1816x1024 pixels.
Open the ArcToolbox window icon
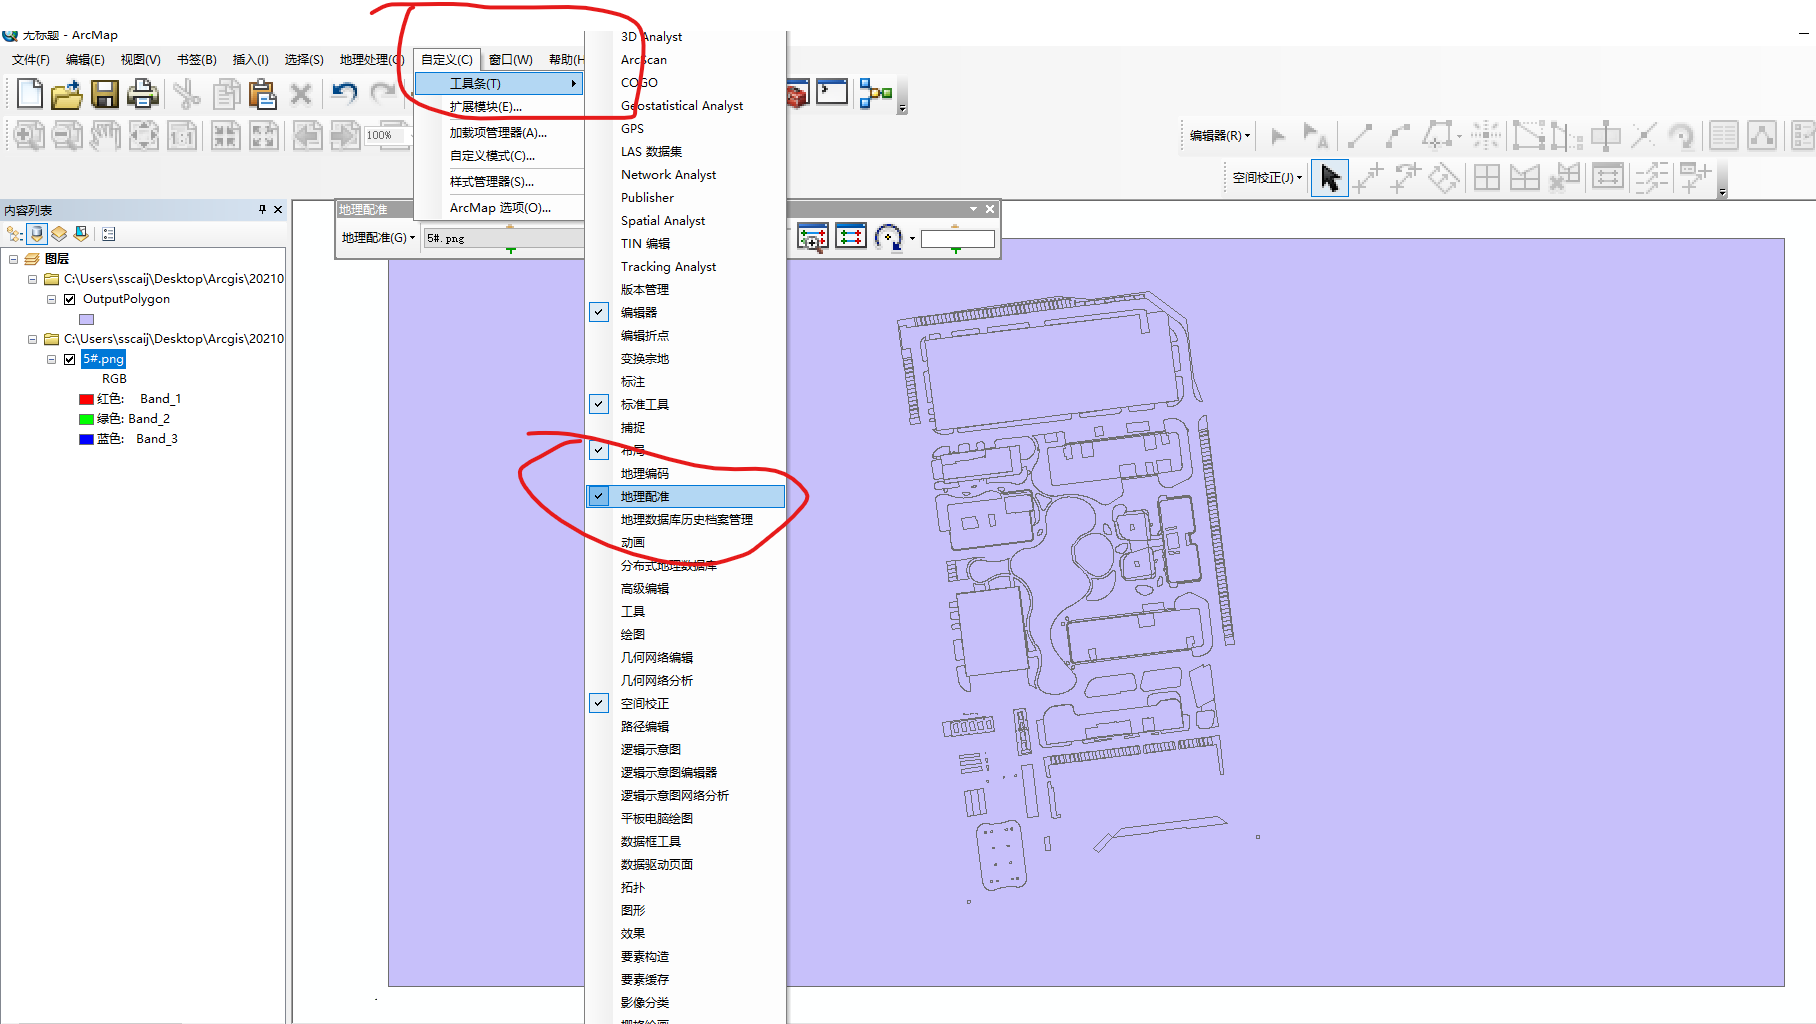[x=797, y=93]
